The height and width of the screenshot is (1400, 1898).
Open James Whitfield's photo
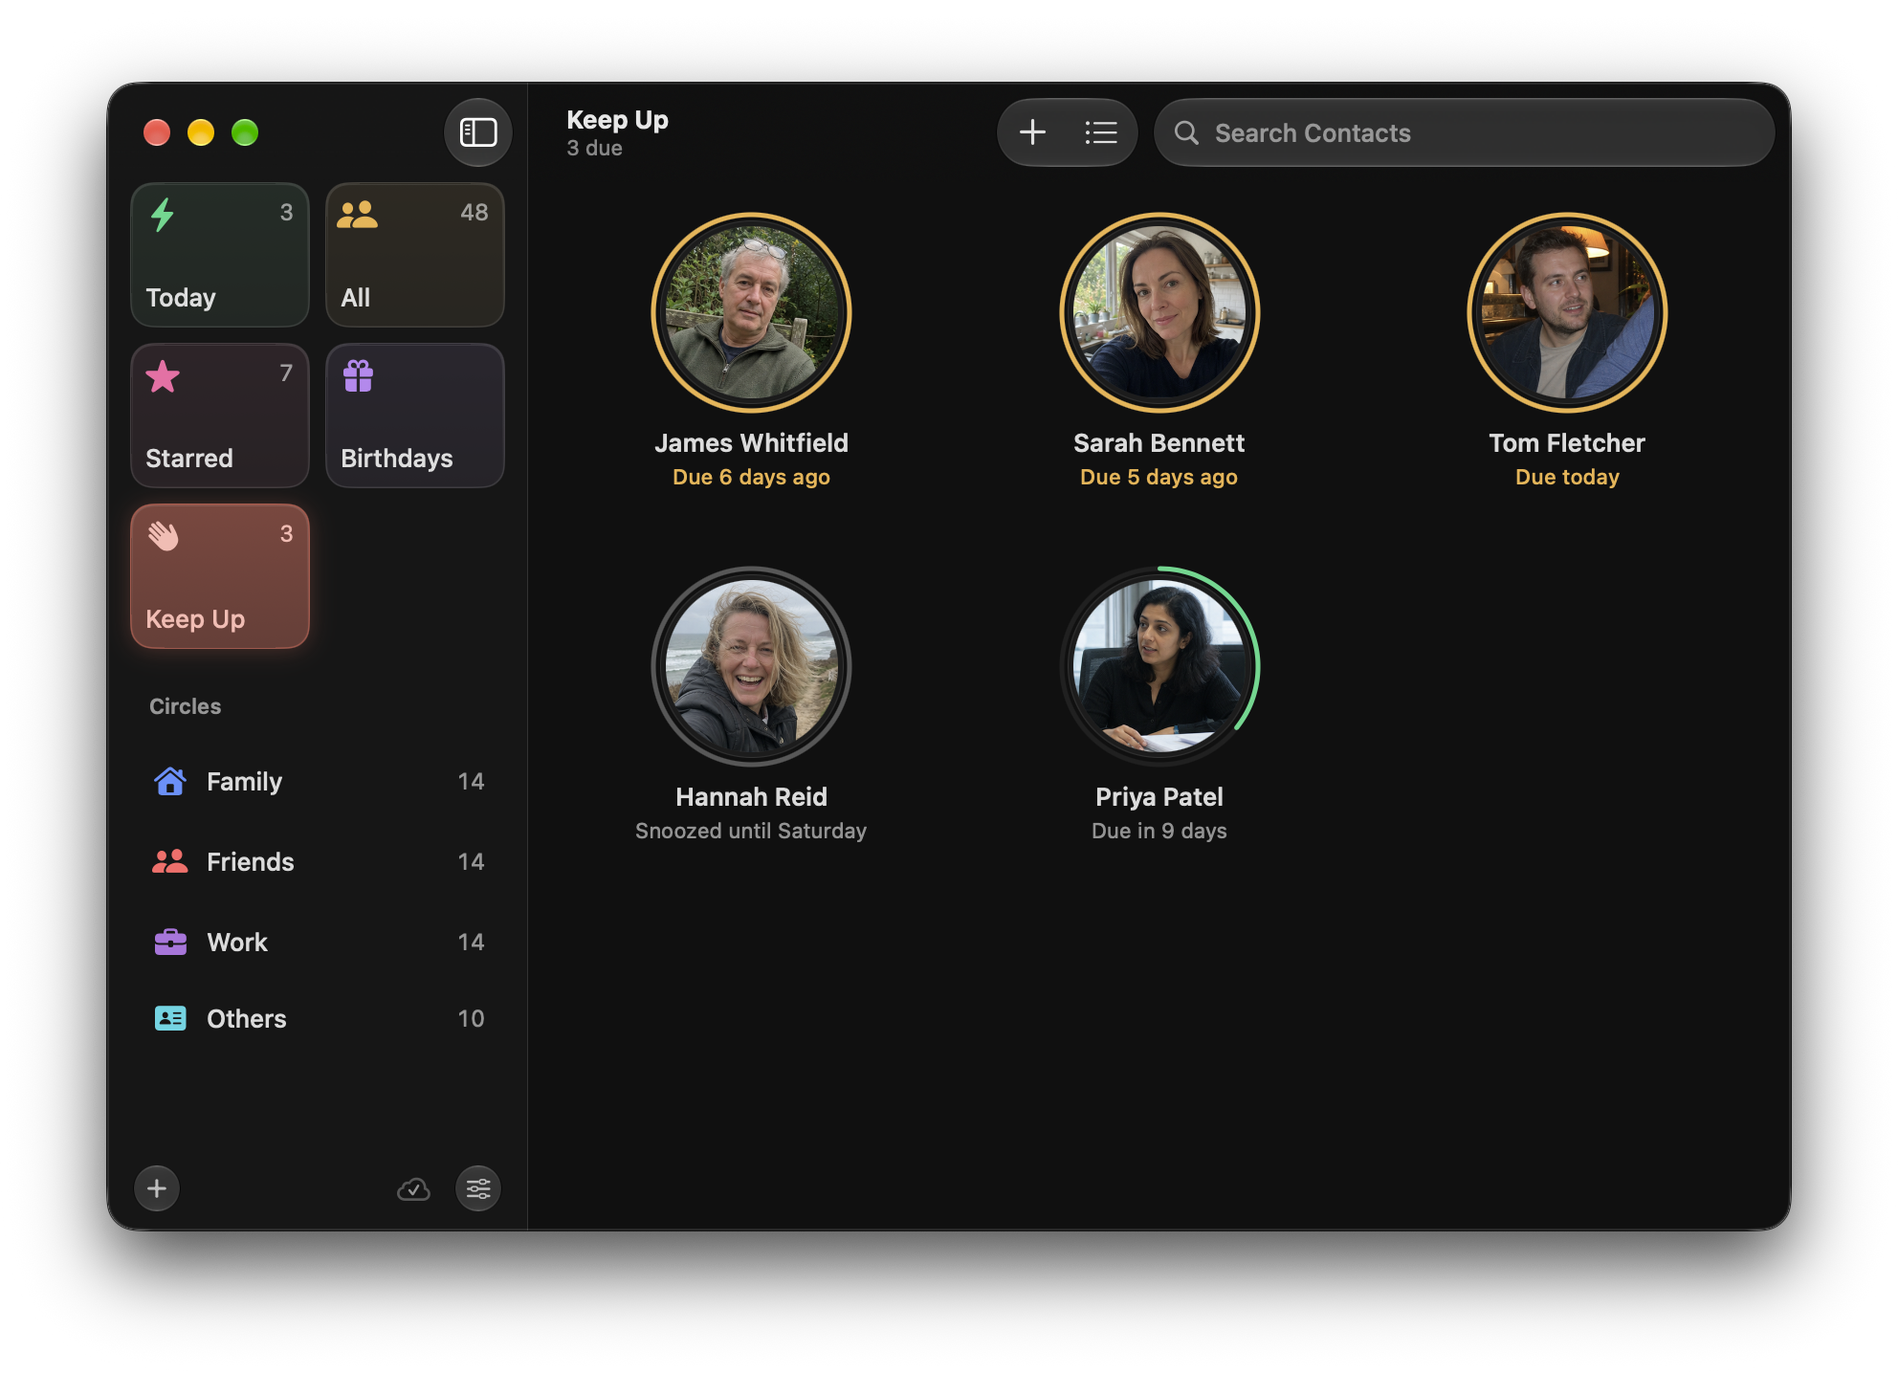point(751,313)
